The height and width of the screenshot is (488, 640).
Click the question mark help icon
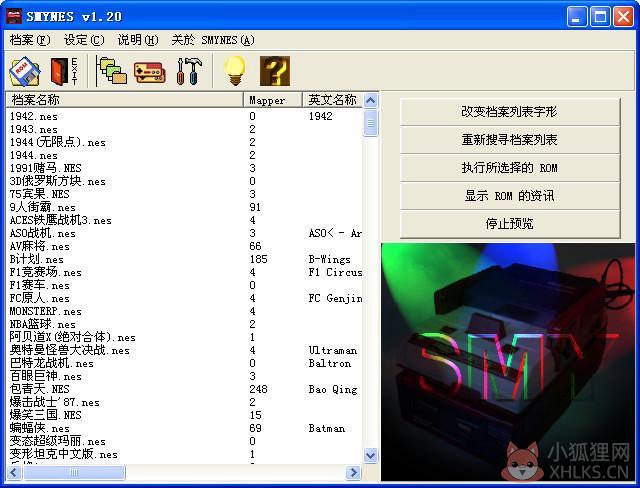click(x=275, y=71)
